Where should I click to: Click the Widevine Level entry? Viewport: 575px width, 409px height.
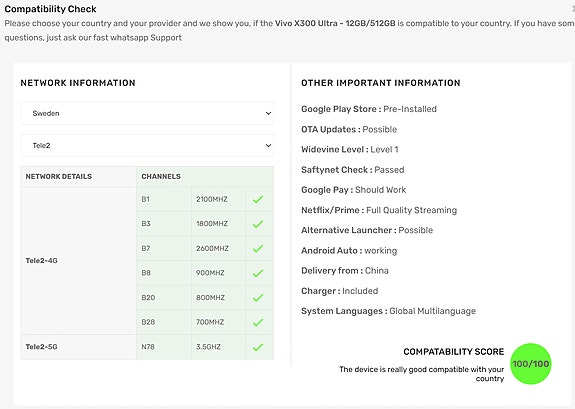tap(350, 149)
